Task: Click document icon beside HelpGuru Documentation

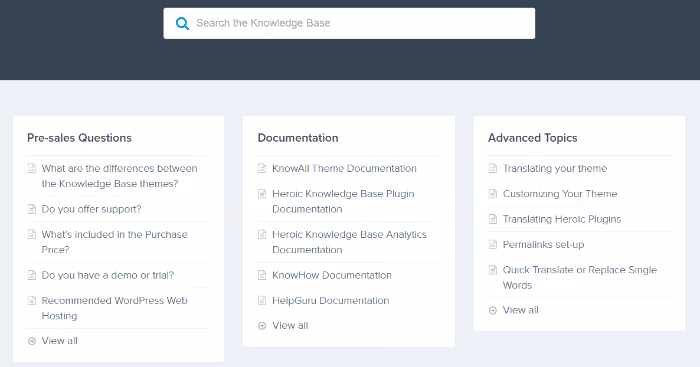Action: click(262, 300)
